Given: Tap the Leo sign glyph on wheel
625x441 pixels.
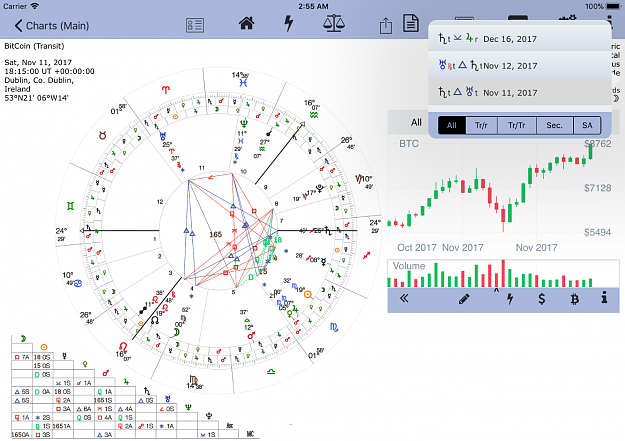Looking at the screenshot, I should [x=124, y=347].
